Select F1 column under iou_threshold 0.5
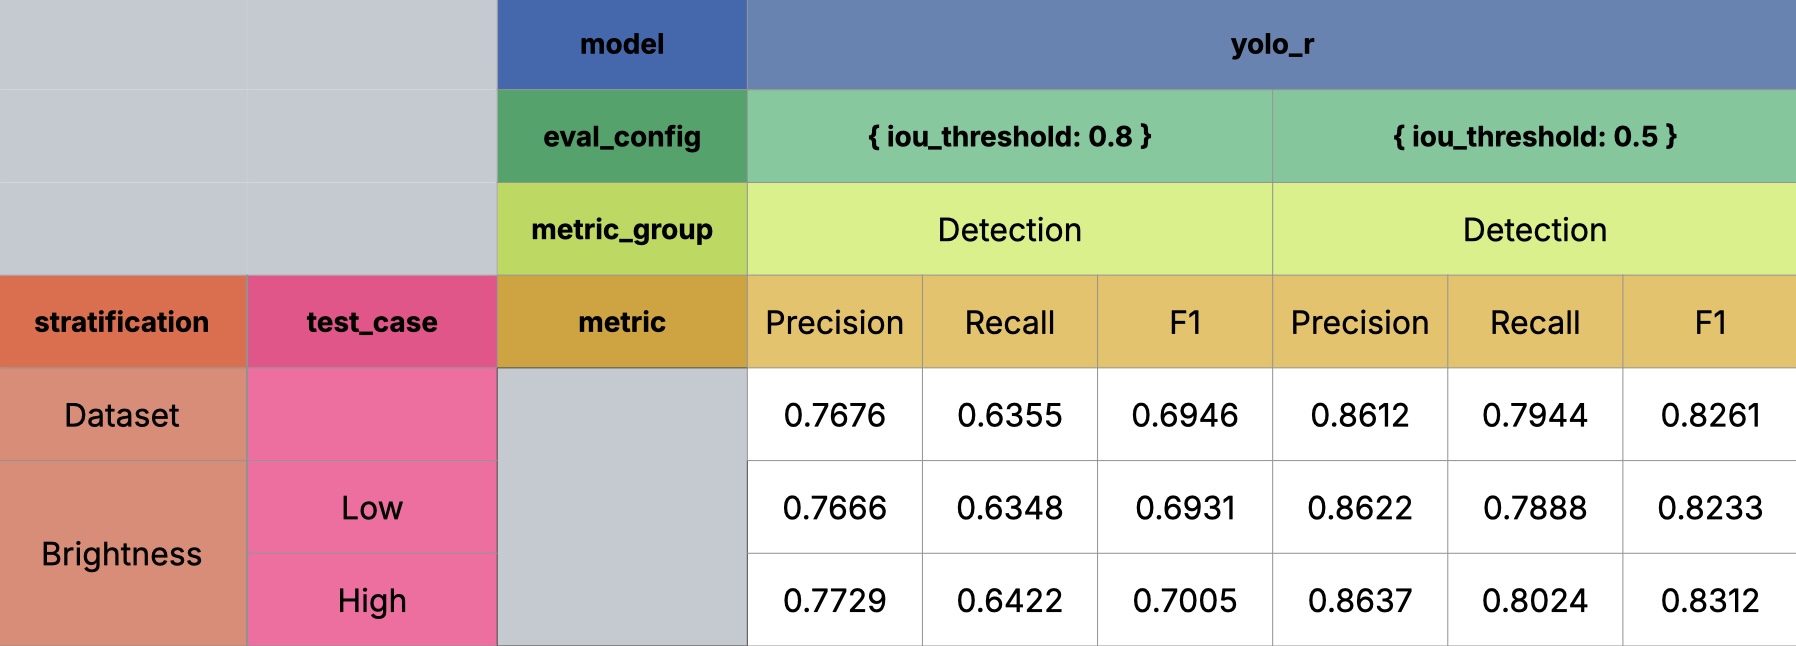The image size is (1796, 646). click(1709, 322)
